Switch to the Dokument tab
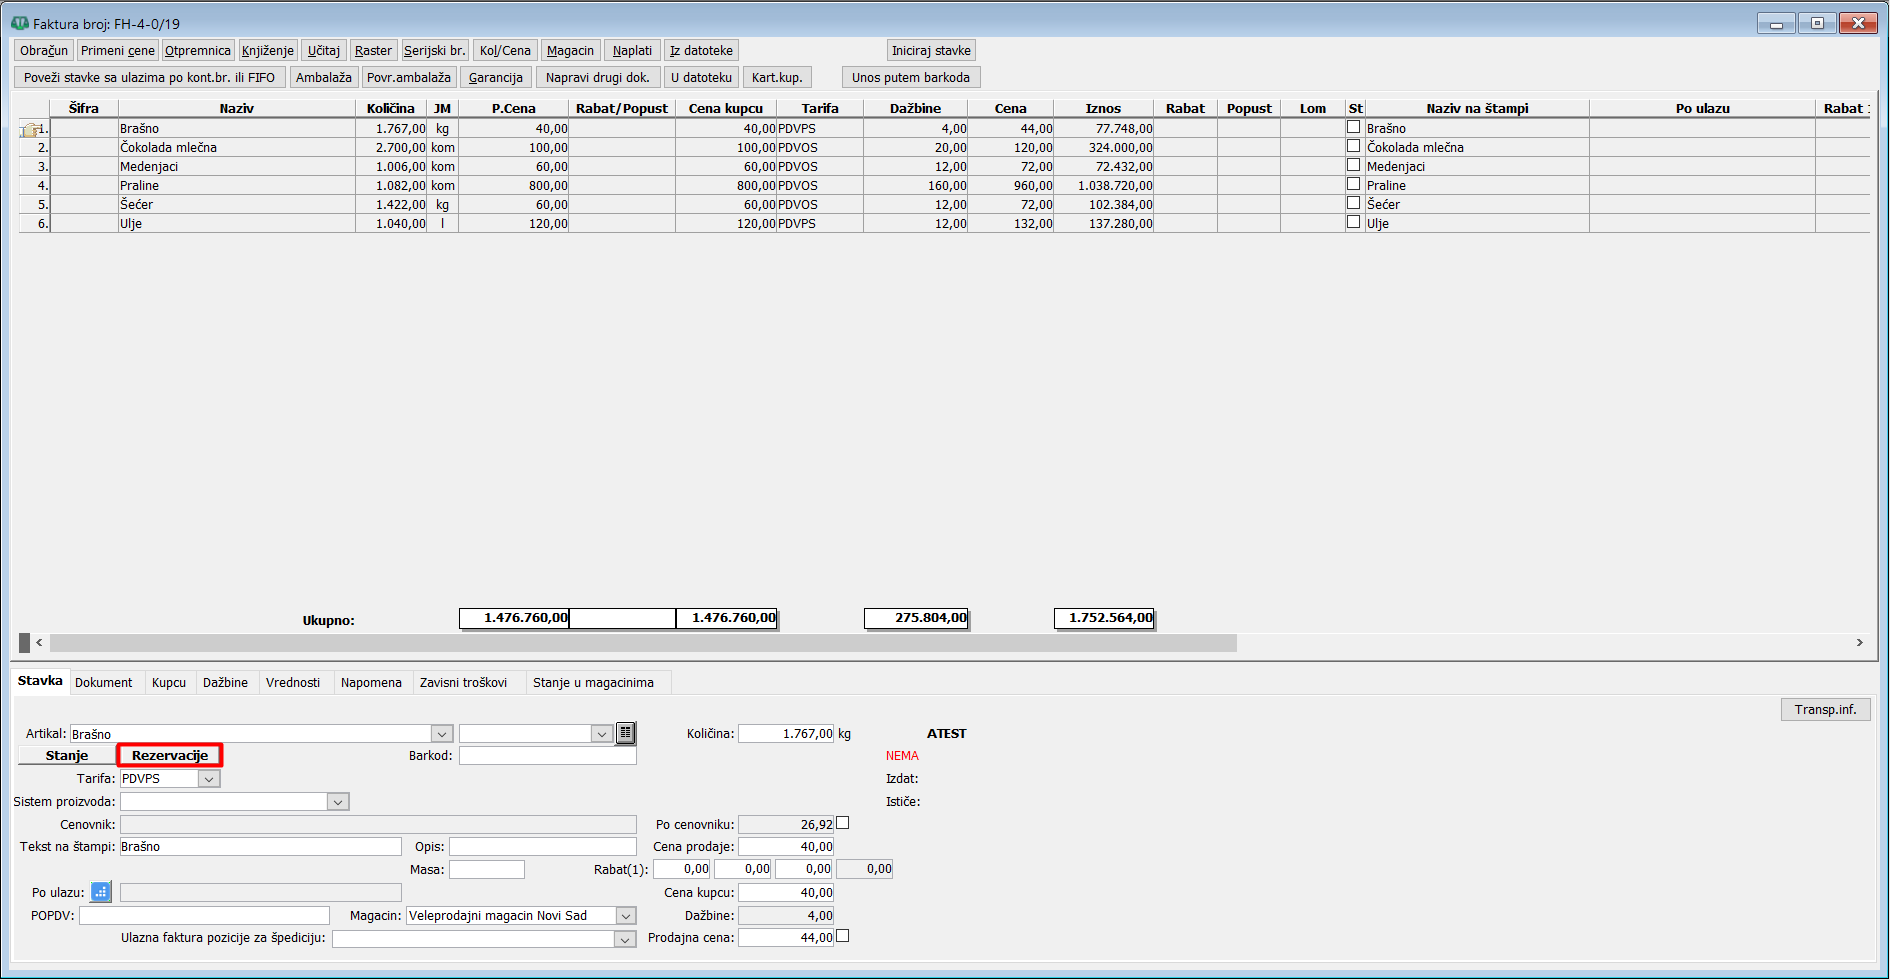The width and height of the screenshot is (1890, 980). [104, 683]
